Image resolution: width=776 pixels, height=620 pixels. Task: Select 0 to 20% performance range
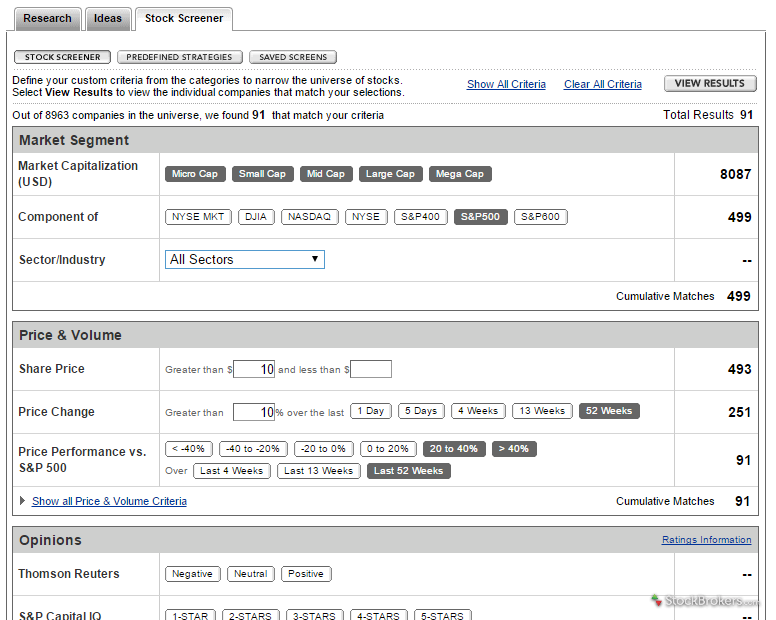388,449
